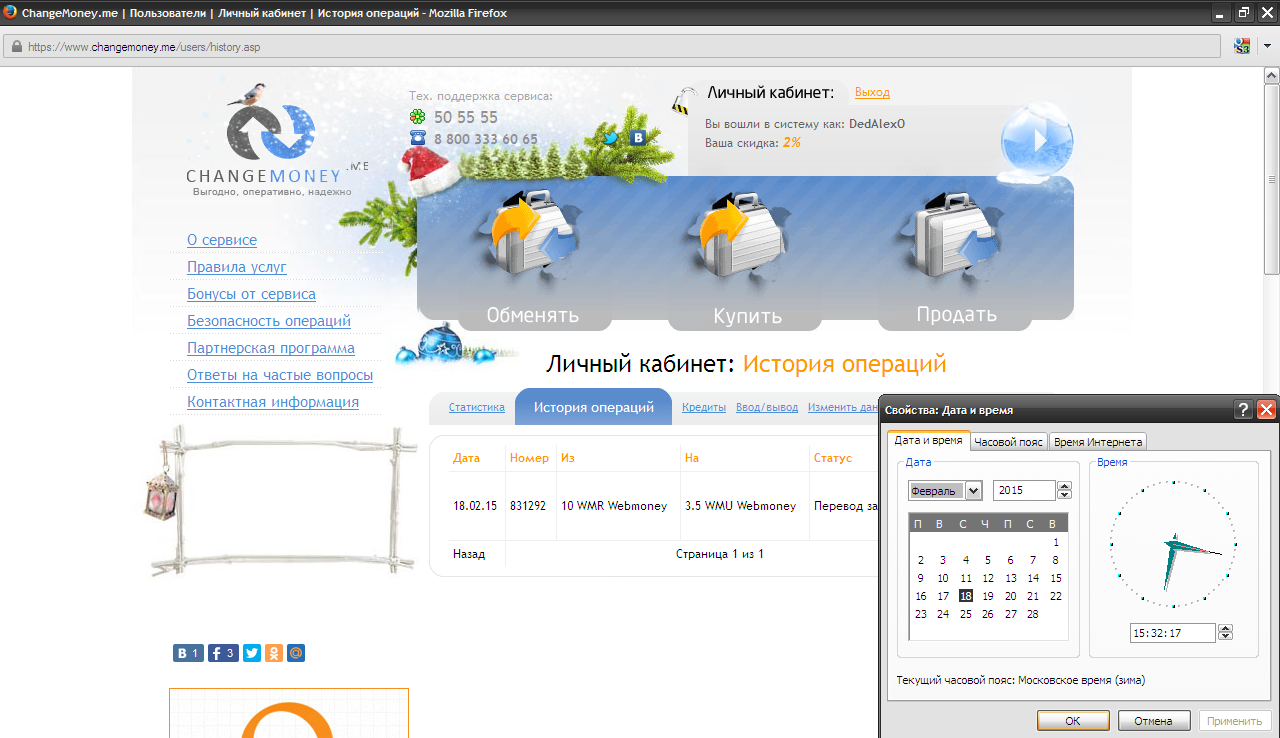Screen dimensions: 1280x738
Task: Open Контактная информация link
Action: [x=273, y=402]
